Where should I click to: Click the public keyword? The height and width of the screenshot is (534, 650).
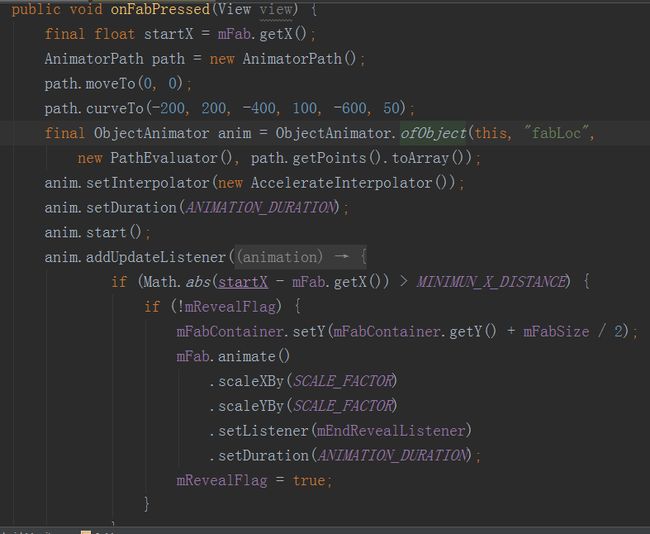point(36,9)
